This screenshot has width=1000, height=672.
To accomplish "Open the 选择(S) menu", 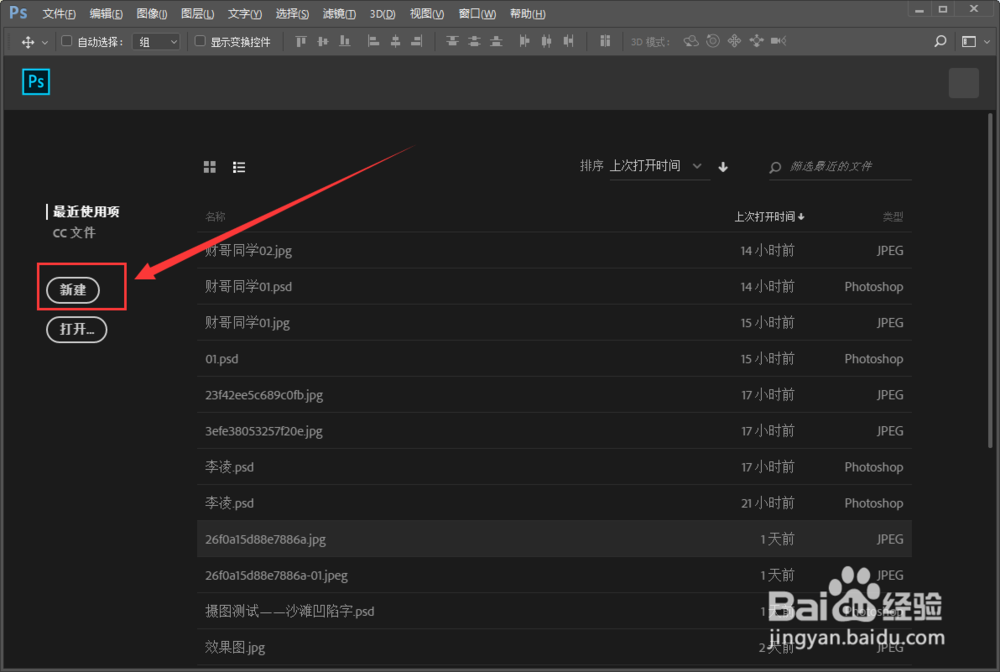I will coord(292,13).
